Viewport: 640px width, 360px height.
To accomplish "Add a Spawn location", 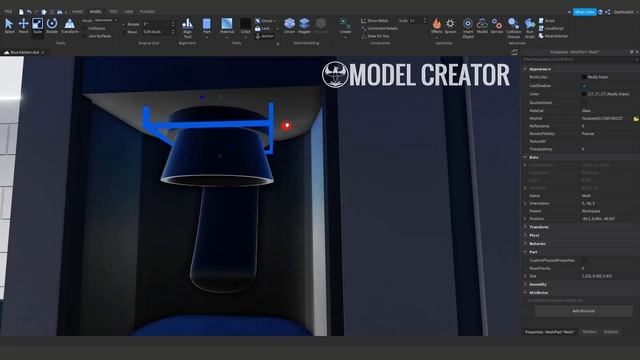I will click(450, 25).
